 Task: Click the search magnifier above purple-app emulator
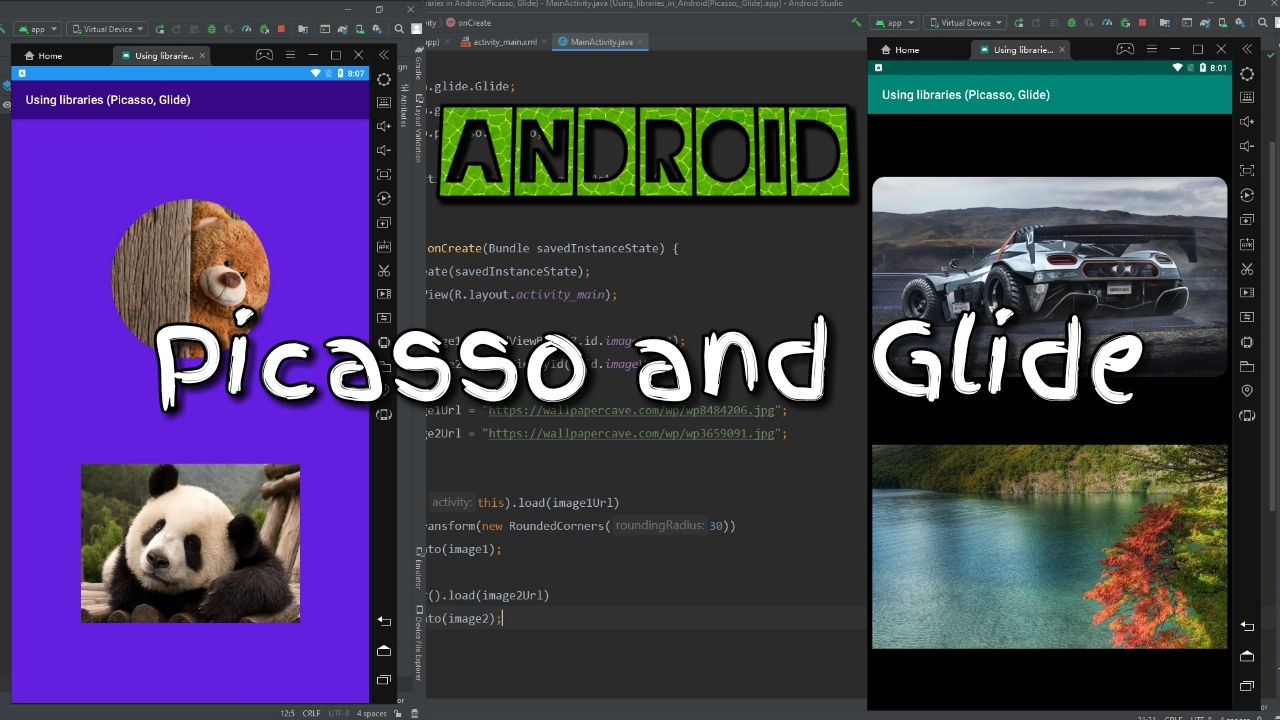[x=399, y=29]
